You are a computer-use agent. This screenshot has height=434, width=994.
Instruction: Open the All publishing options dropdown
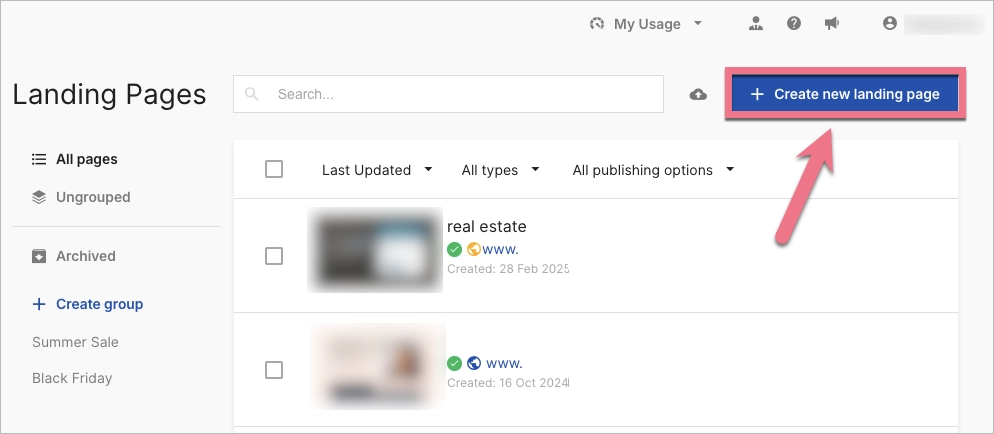654,170
